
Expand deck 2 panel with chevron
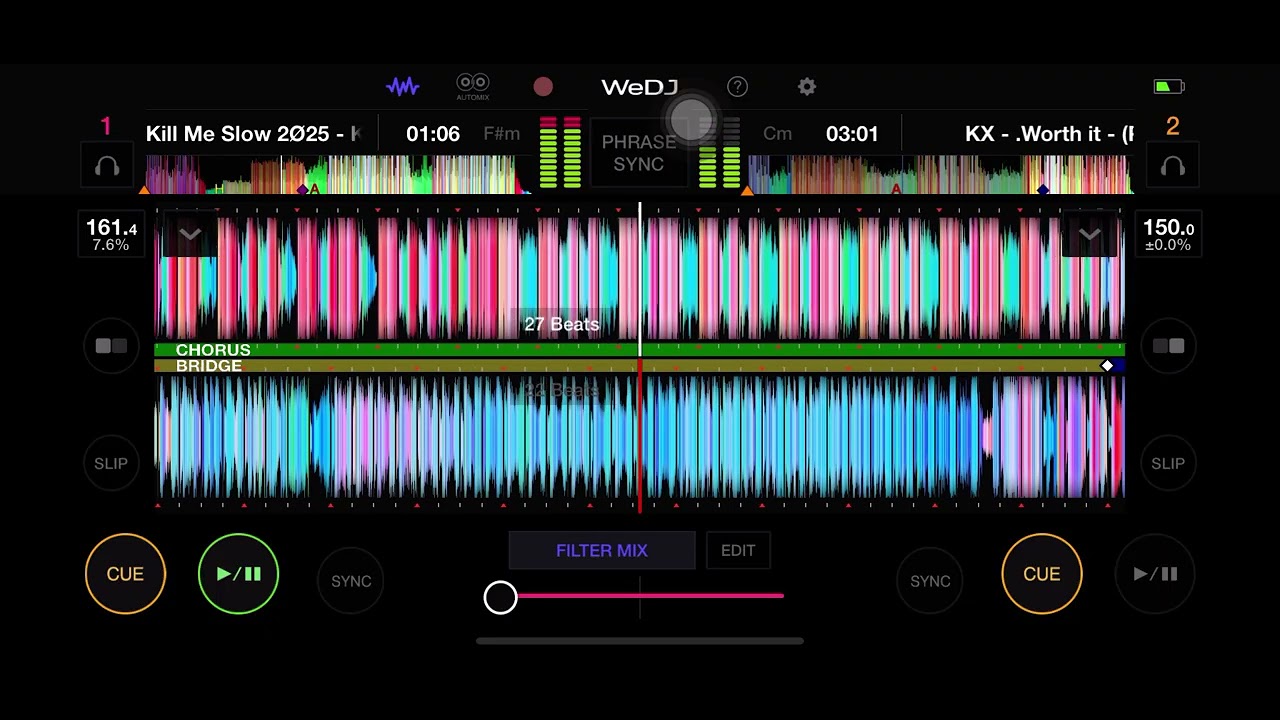point(1090,235)
